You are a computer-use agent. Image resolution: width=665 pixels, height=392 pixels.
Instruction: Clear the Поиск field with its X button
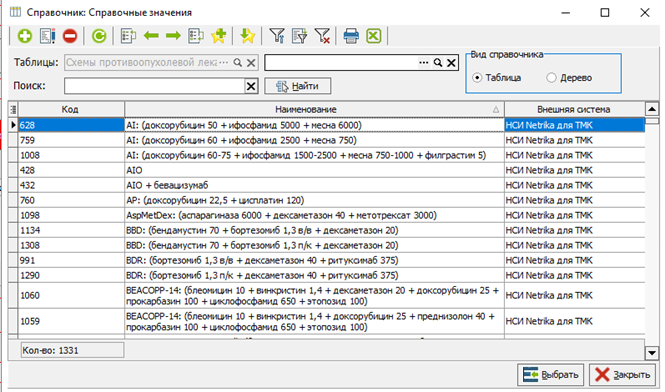click(x=251, y=86)
